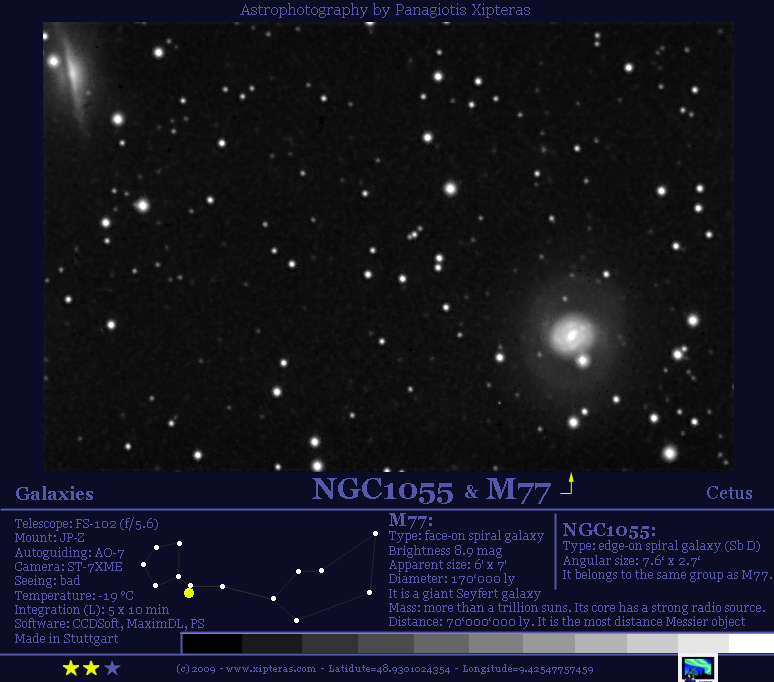Click 'Mount: JP-Z' line
Viewport: 774px width, 682px height.
(49, 537)
